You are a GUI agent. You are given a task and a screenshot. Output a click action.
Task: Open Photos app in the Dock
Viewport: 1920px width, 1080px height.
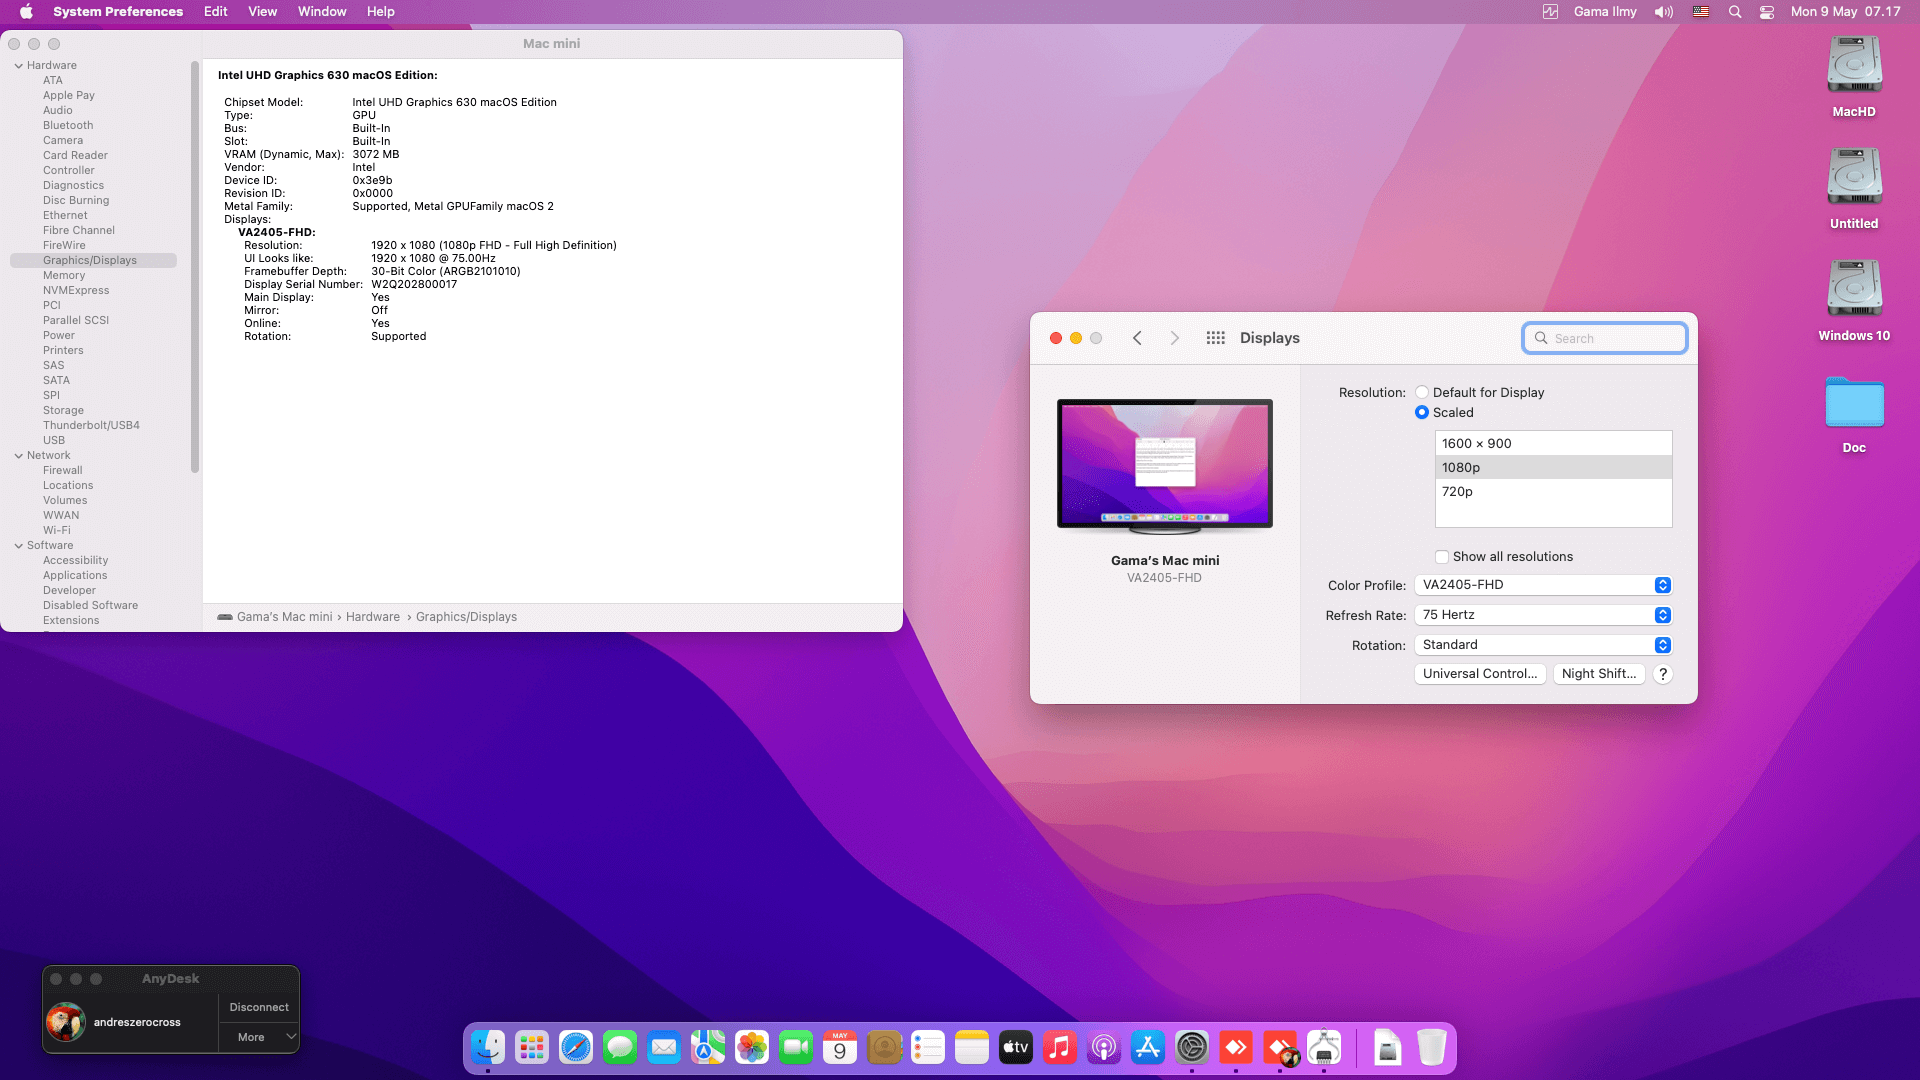coord(752,1047)
